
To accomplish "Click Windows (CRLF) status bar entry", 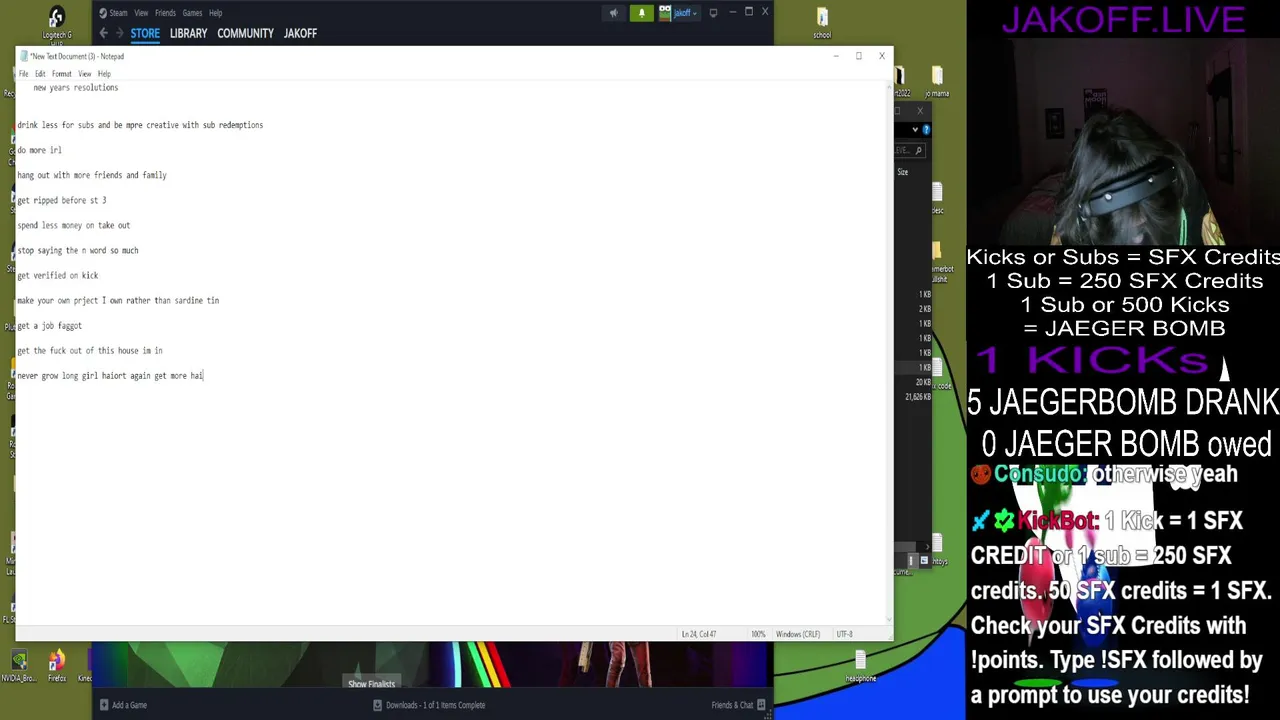I will click(x=798, y=634).
